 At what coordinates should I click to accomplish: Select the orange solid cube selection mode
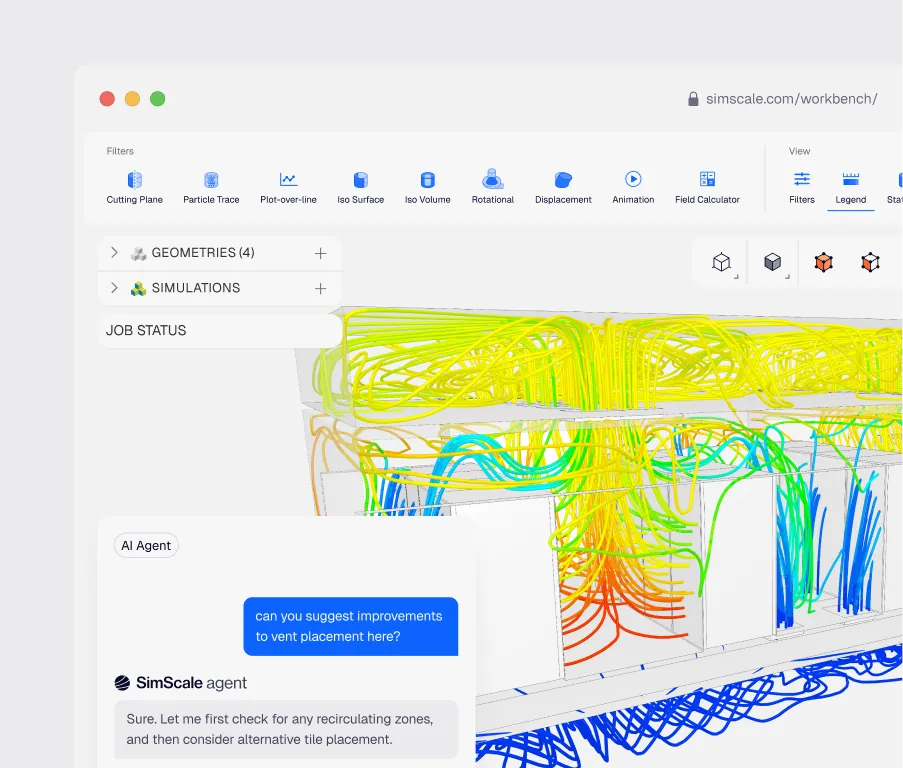(x=824, y=263)
